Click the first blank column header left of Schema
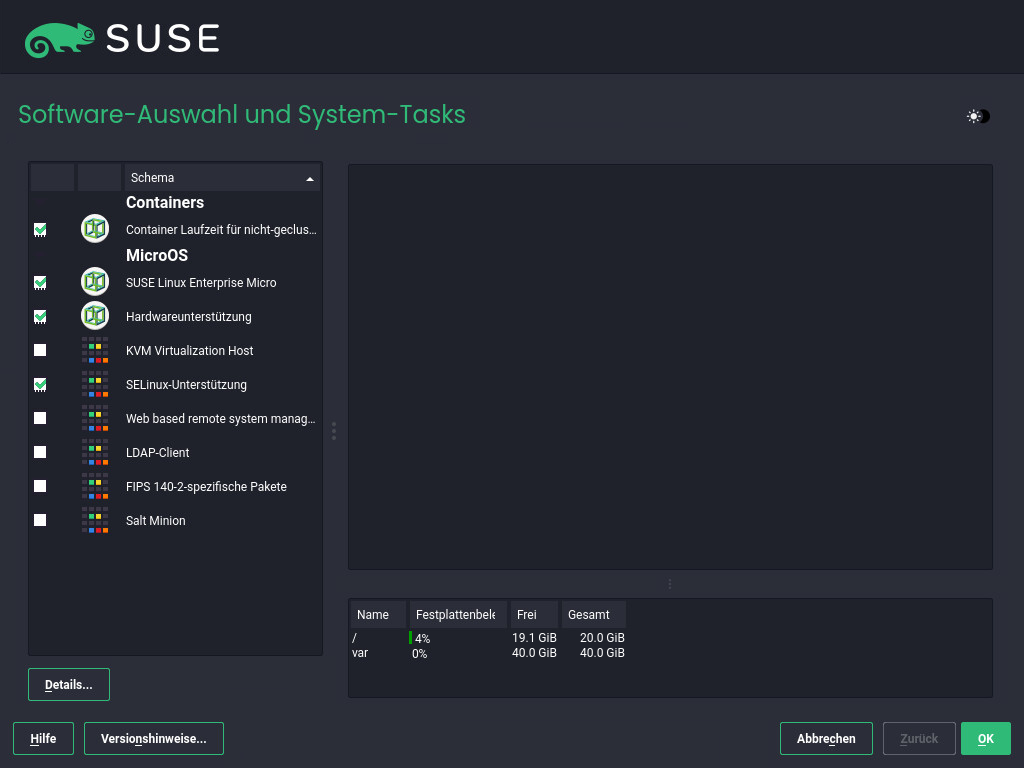The width and height of the screenshot is (1024, 768). 52,178
